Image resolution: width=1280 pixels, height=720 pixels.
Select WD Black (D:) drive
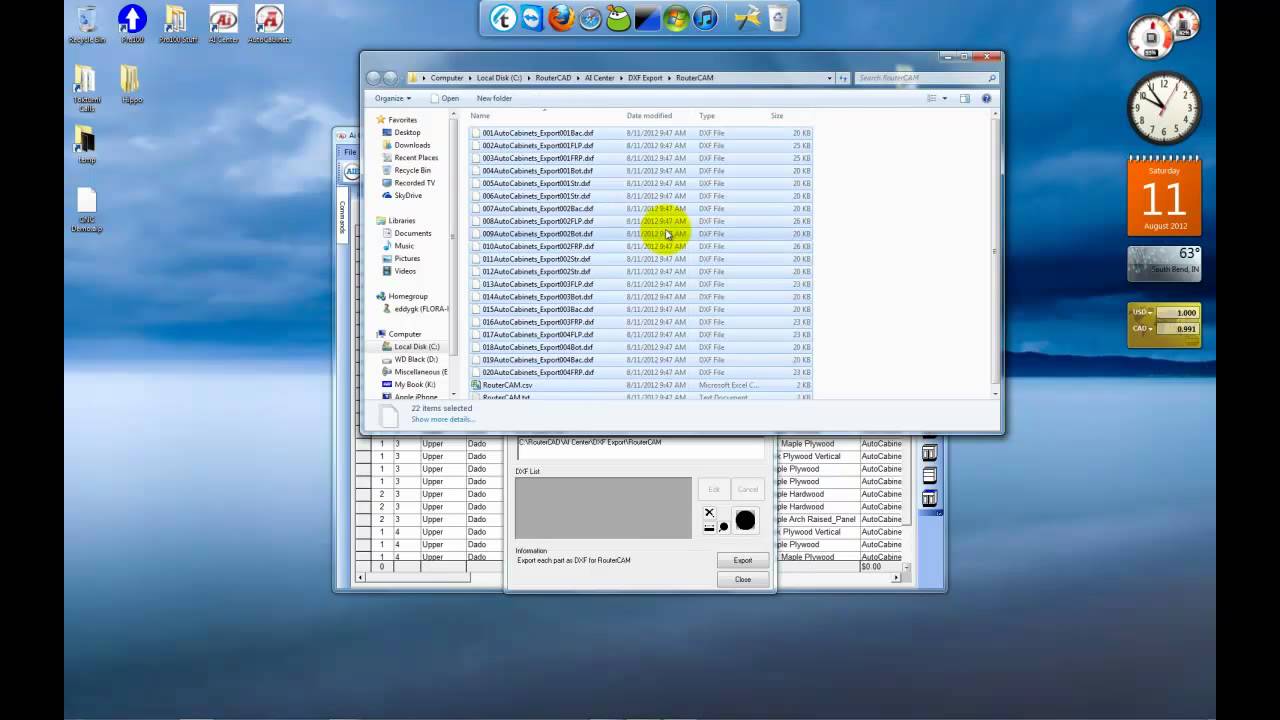416,359
